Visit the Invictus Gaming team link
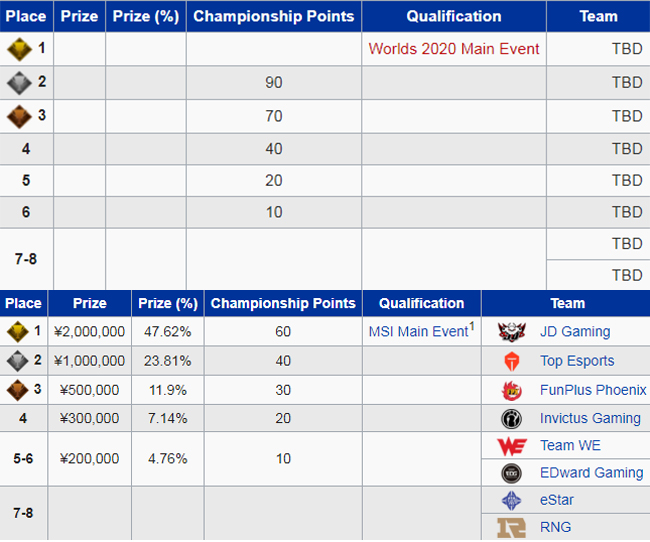This screenshot has height=542, width=650. click(x=590, y=418)
